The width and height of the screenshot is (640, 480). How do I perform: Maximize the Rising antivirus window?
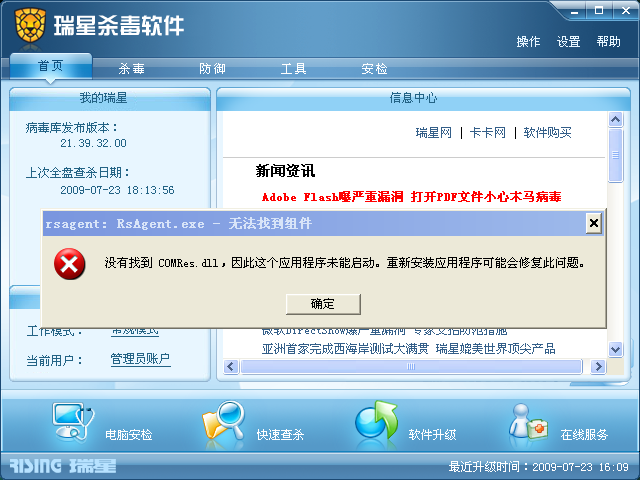pos(599,11)
